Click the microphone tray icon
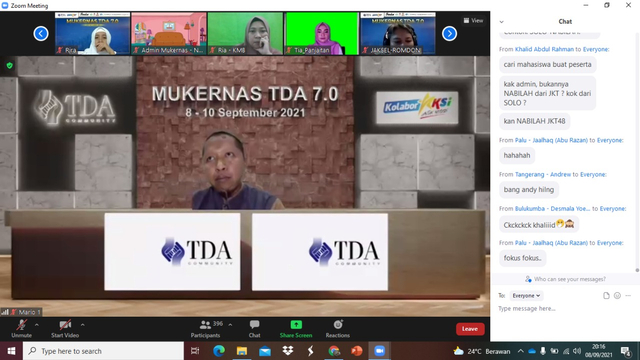 point(543,351)
